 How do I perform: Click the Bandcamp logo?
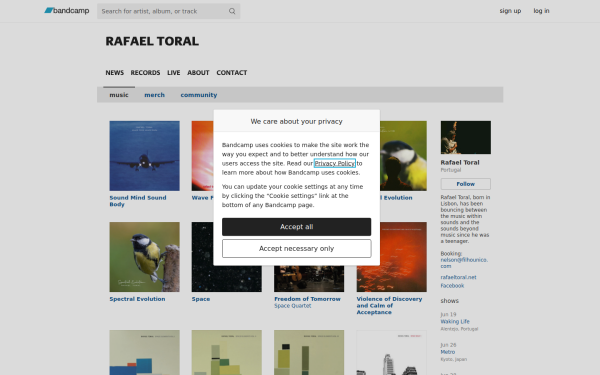point(67,11)
